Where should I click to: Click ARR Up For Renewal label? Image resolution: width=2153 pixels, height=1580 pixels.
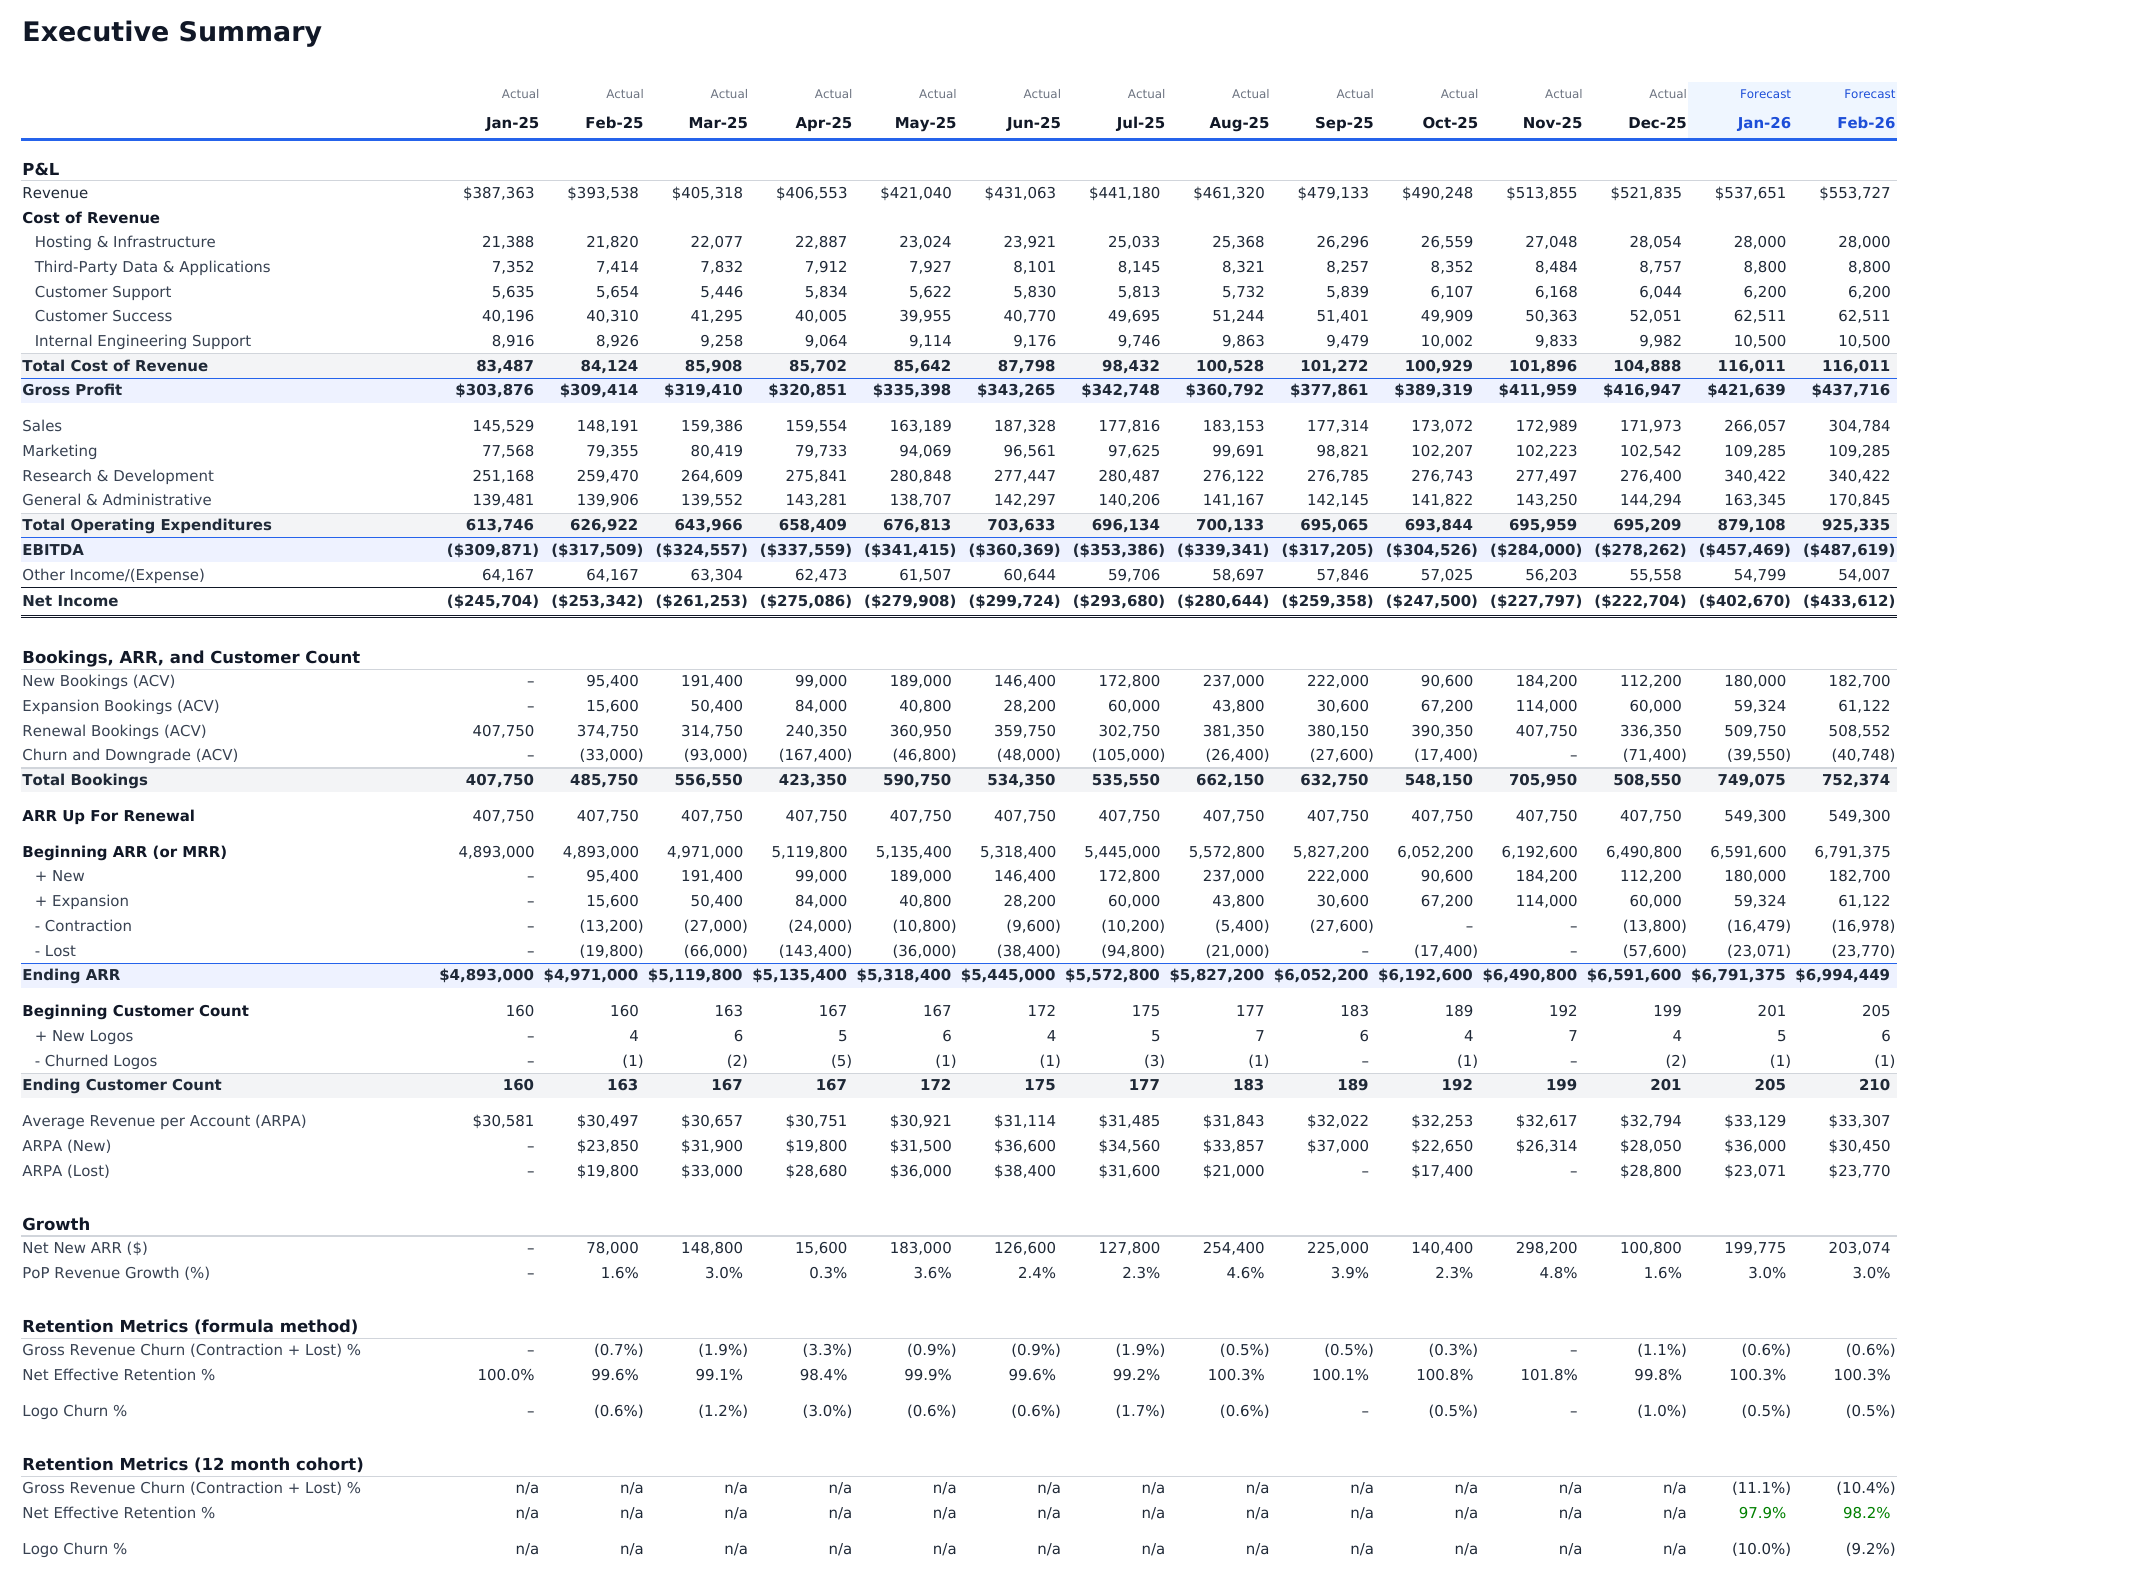click(108, 816)
